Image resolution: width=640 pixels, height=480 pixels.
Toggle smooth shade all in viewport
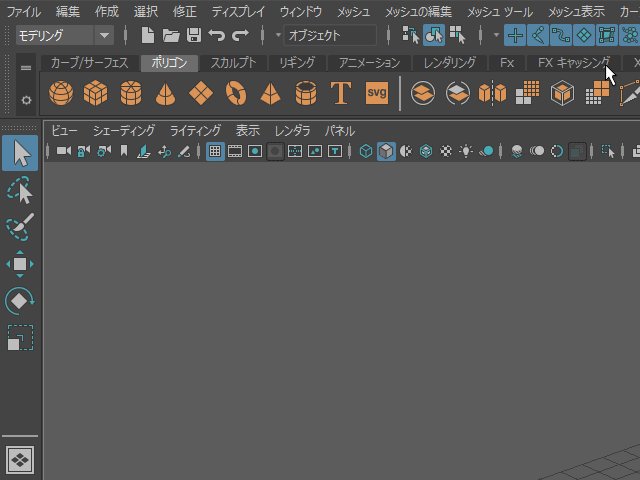386,151
